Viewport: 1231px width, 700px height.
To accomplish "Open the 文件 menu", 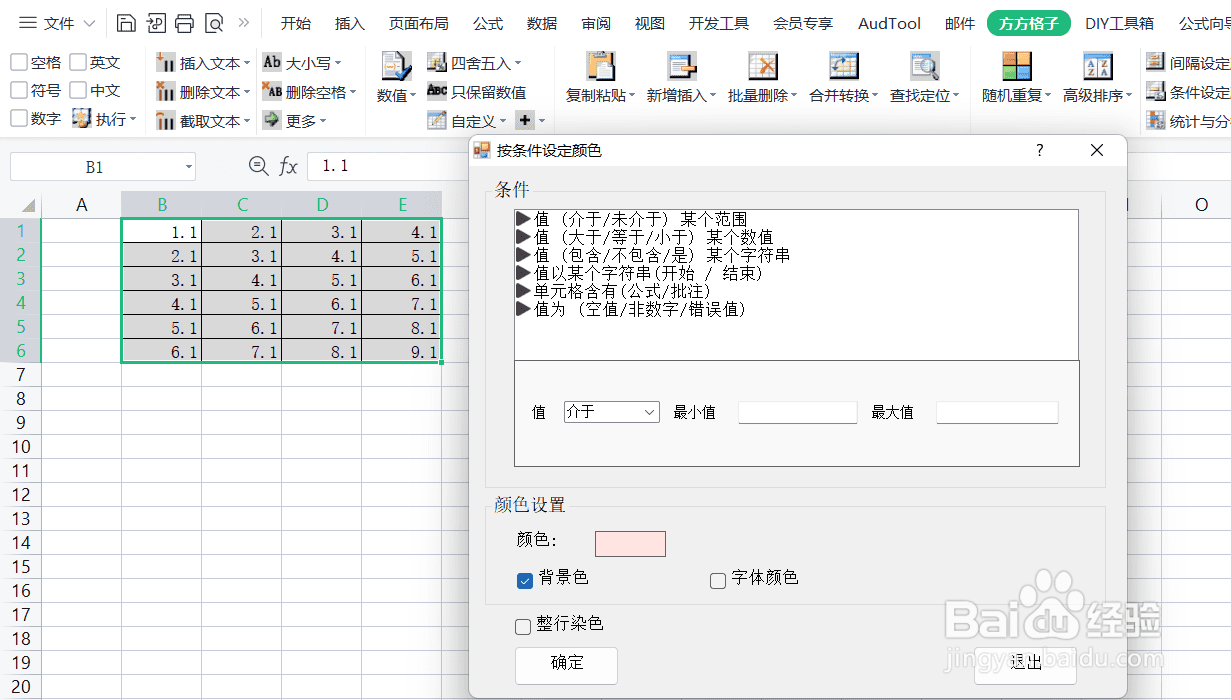I will [59, 23].
